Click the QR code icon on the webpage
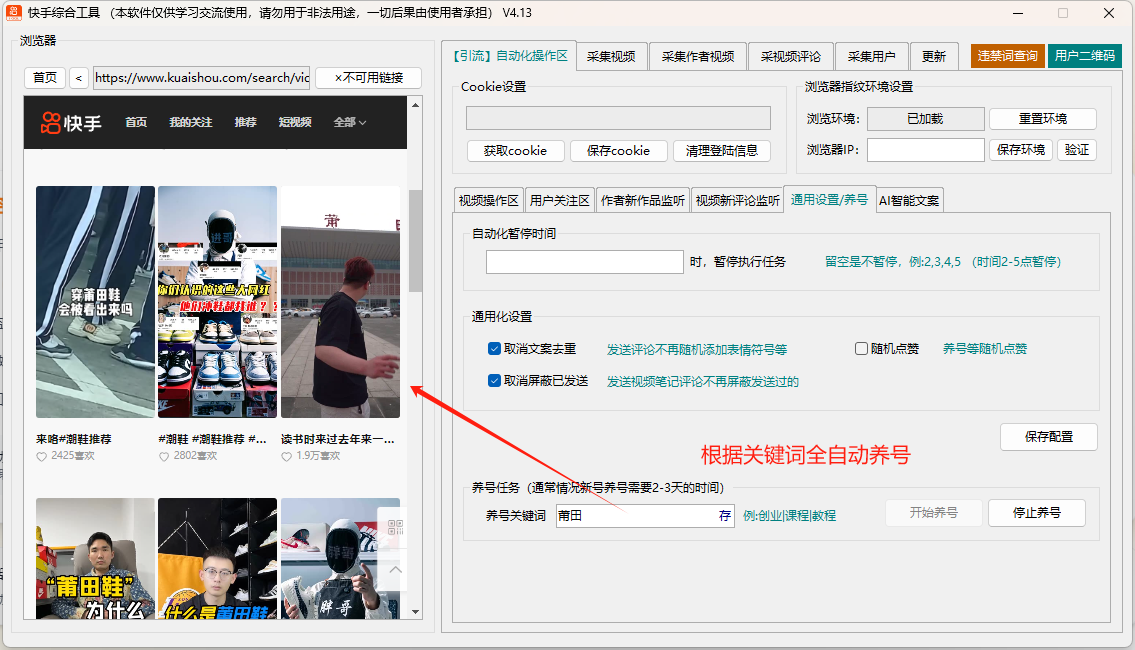The width and height of the screenshot is (1135, 650). click(x=395, y=529)
